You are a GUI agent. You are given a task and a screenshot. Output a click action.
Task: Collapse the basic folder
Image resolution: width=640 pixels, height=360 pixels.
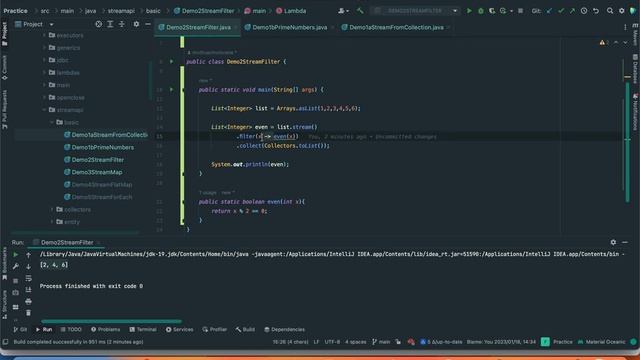(52, 122)
